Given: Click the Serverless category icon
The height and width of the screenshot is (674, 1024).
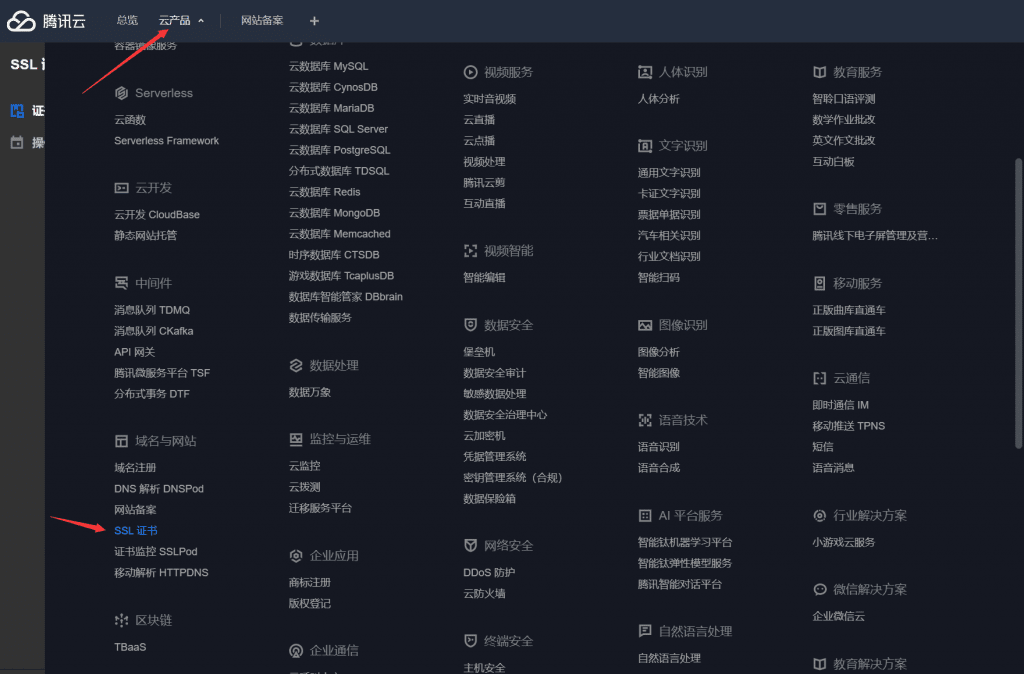Looking at the screenshot, I should pyautogui.click(x=121, y=93).
